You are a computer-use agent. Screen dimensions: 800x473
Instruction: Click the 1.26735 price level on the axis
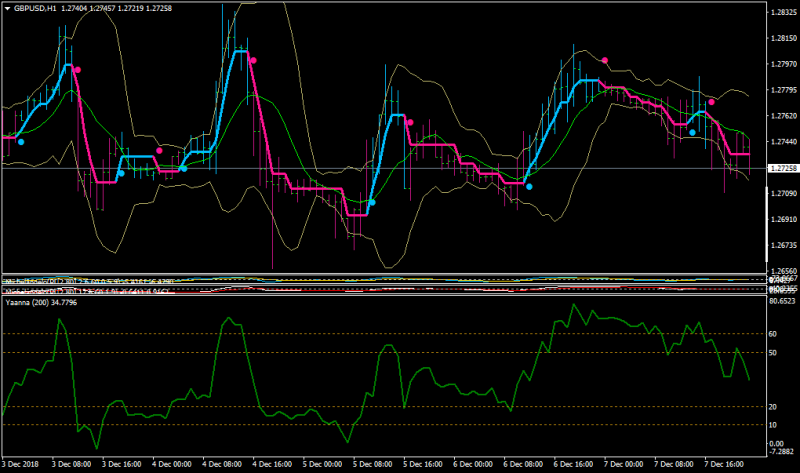tap(784, 245)
